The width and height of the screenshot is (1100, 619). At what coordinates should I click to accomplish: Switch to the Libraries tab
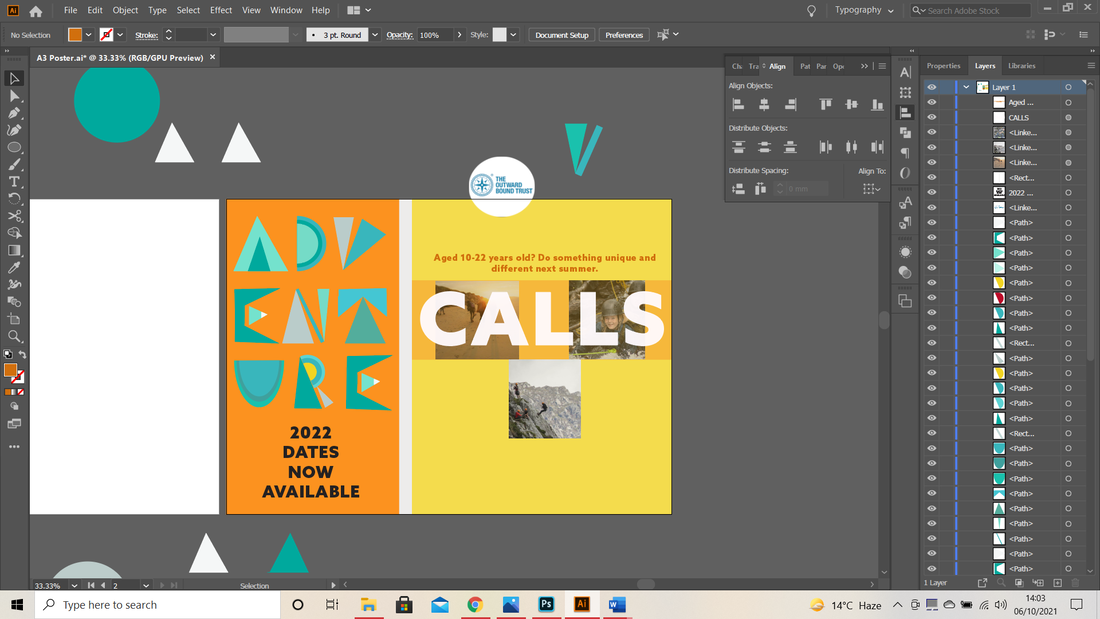coord(1021,66)
